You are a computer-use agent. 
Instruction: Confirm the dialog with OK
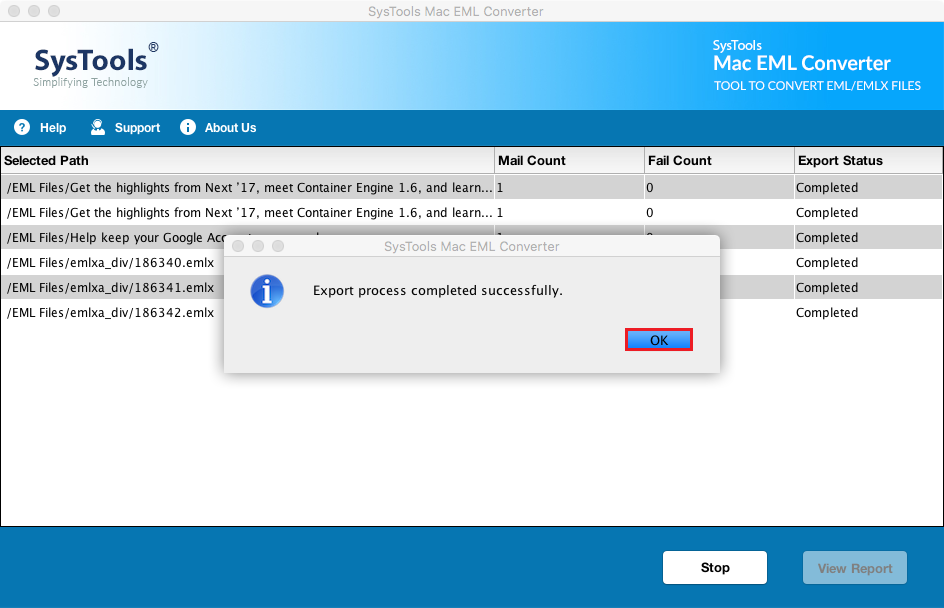(x=659, y=340)
